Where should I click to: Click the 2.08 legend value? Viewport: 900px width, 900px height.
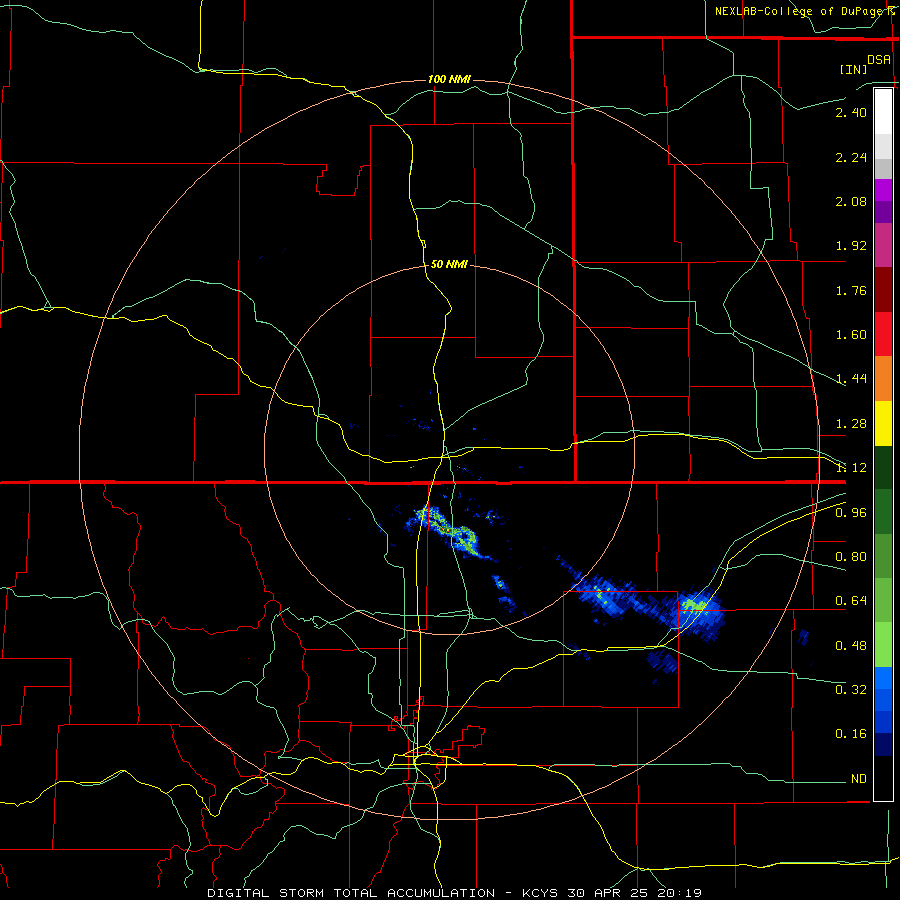[851, 201]
